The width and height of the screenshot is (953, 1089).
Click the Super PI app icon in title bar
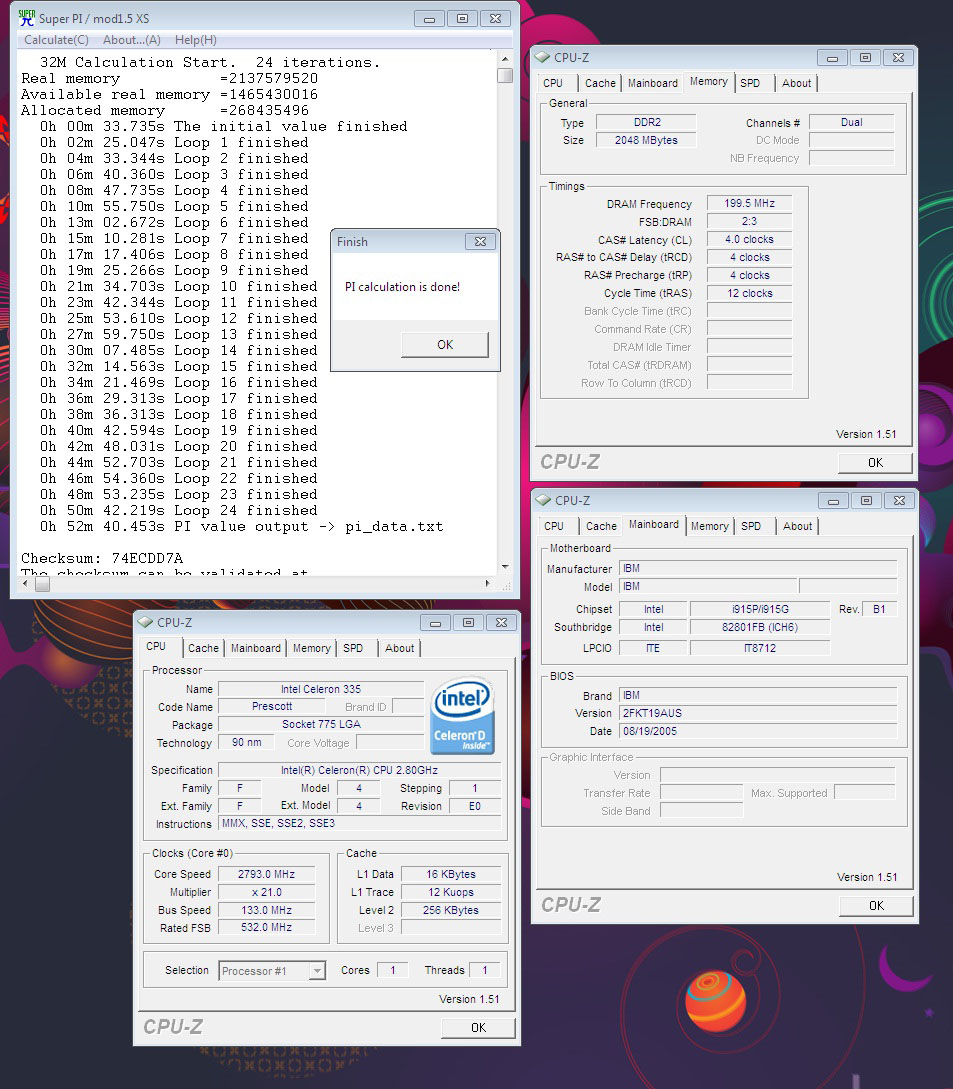pos(26,18)
